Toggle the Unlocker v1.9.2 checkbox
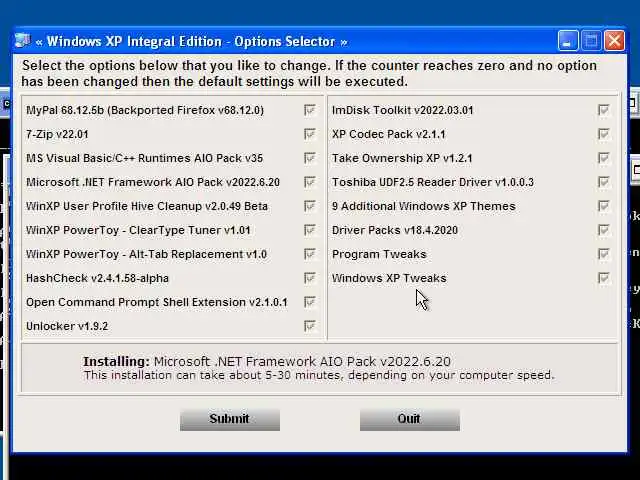 click(x=310, y=326)
